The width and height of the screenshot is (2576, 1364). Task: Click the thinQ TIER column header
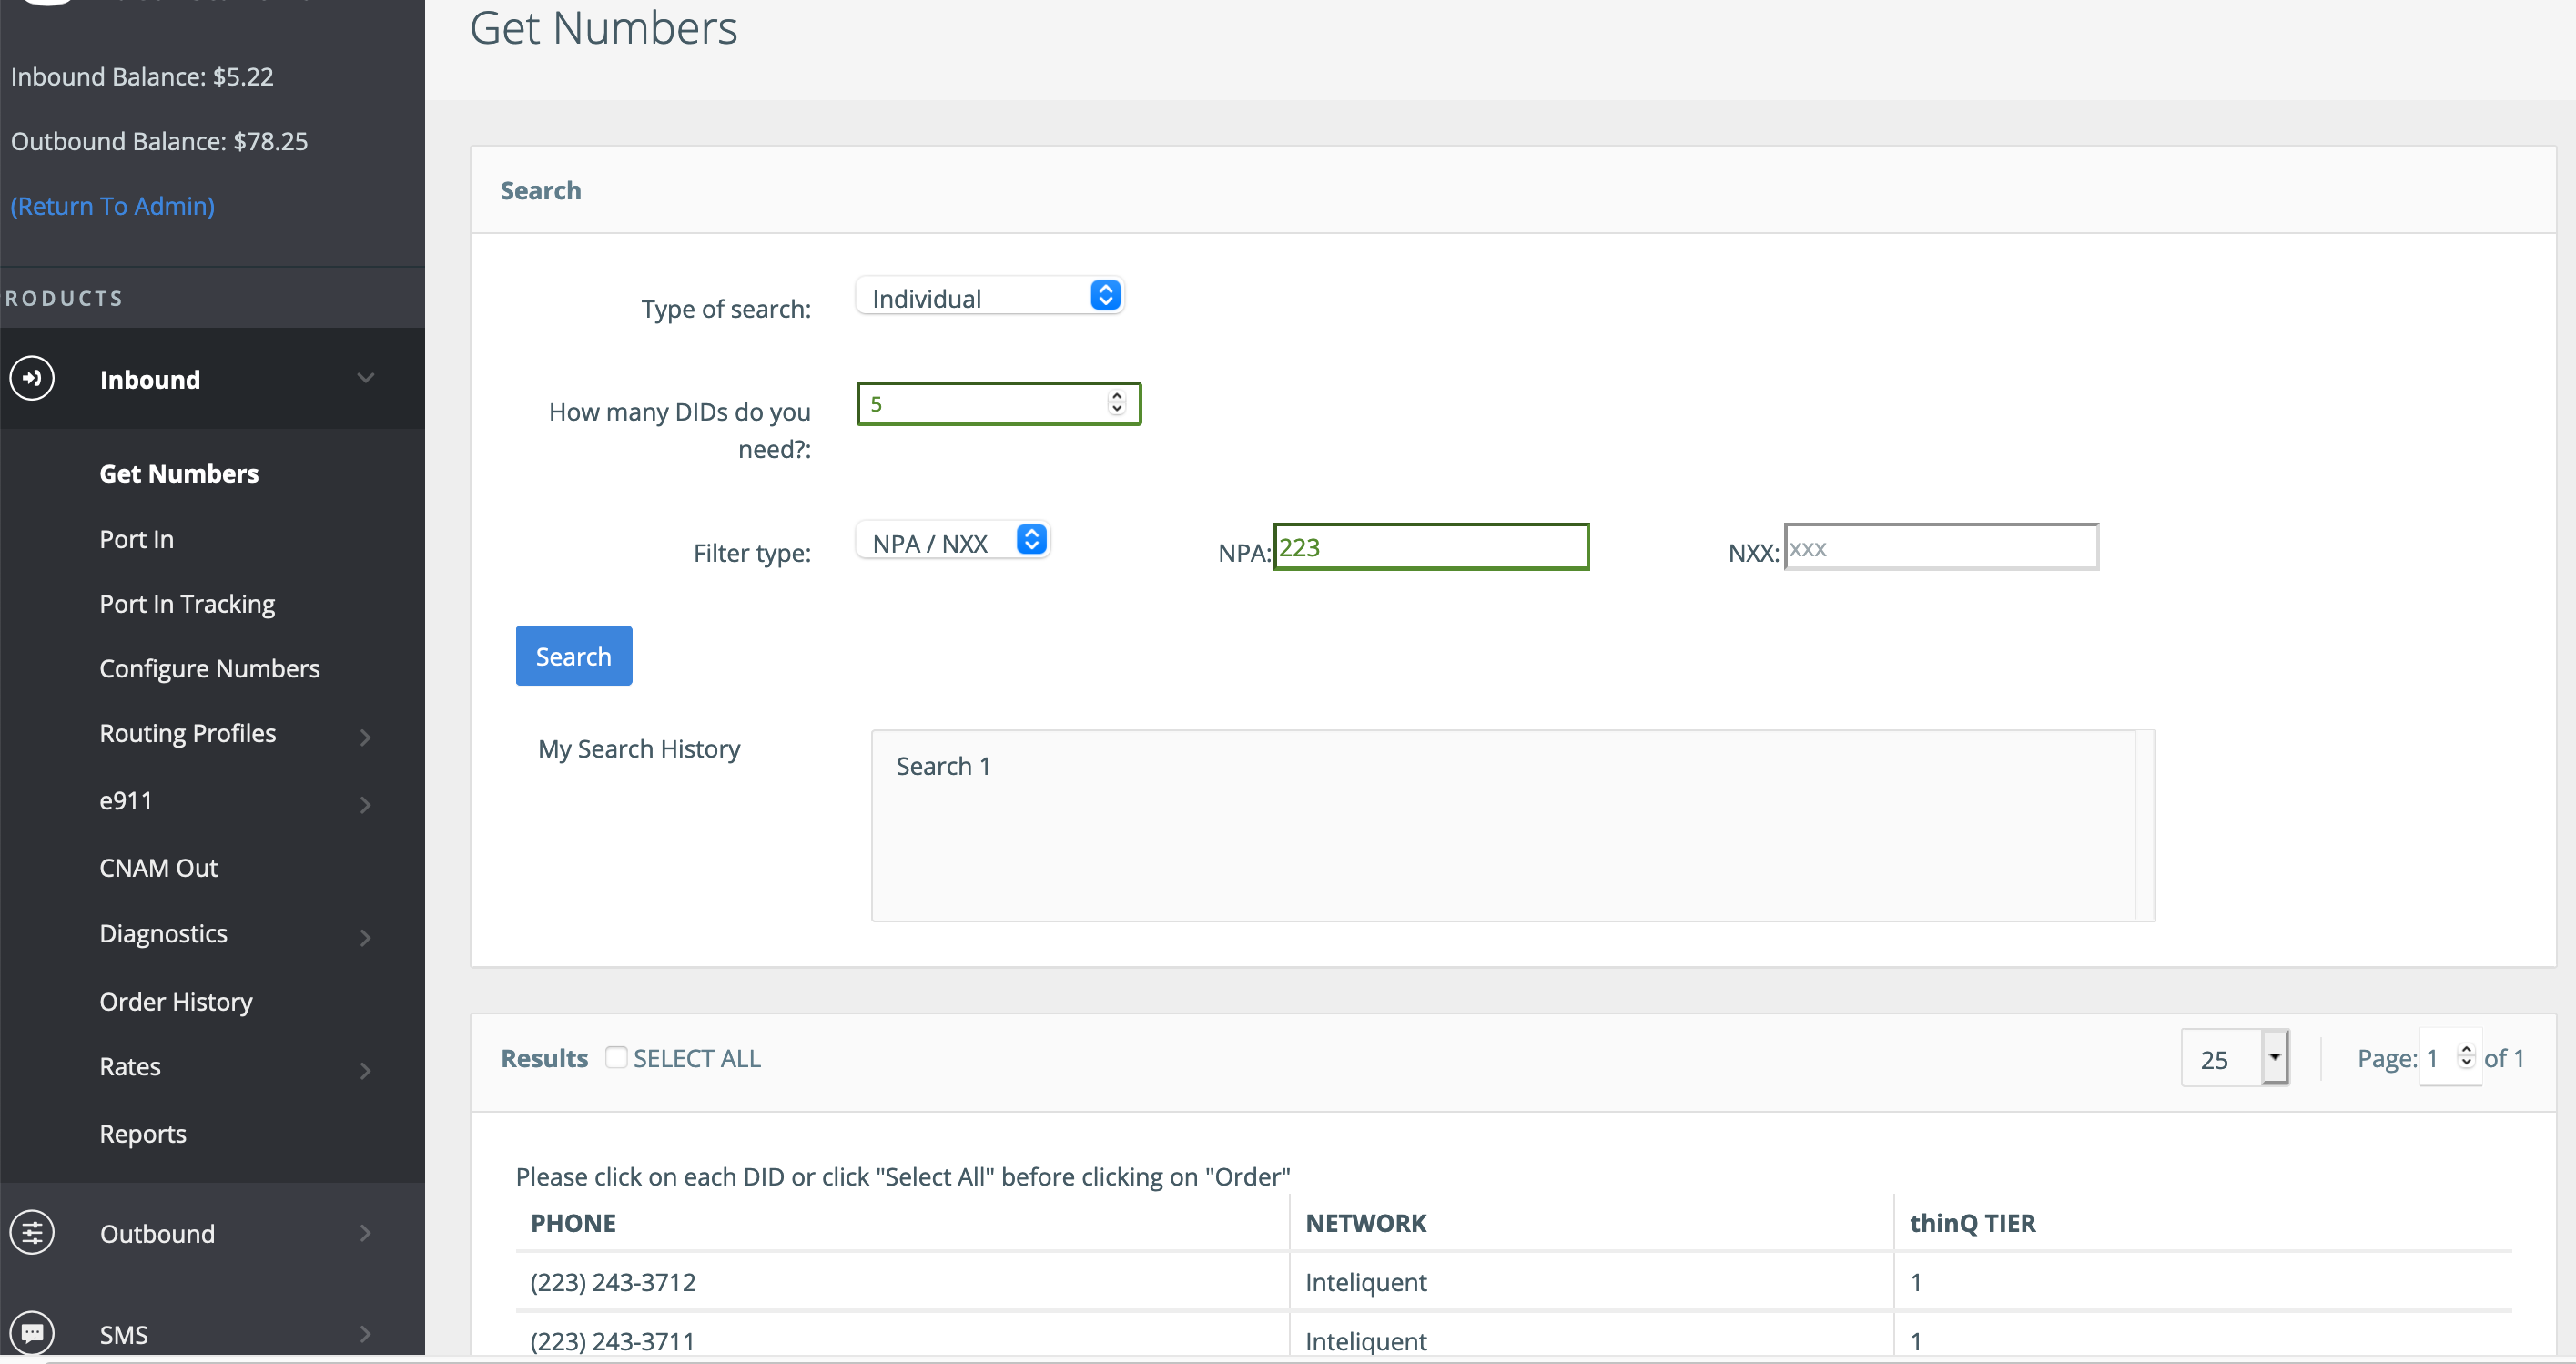(x=1973, y=1223)
